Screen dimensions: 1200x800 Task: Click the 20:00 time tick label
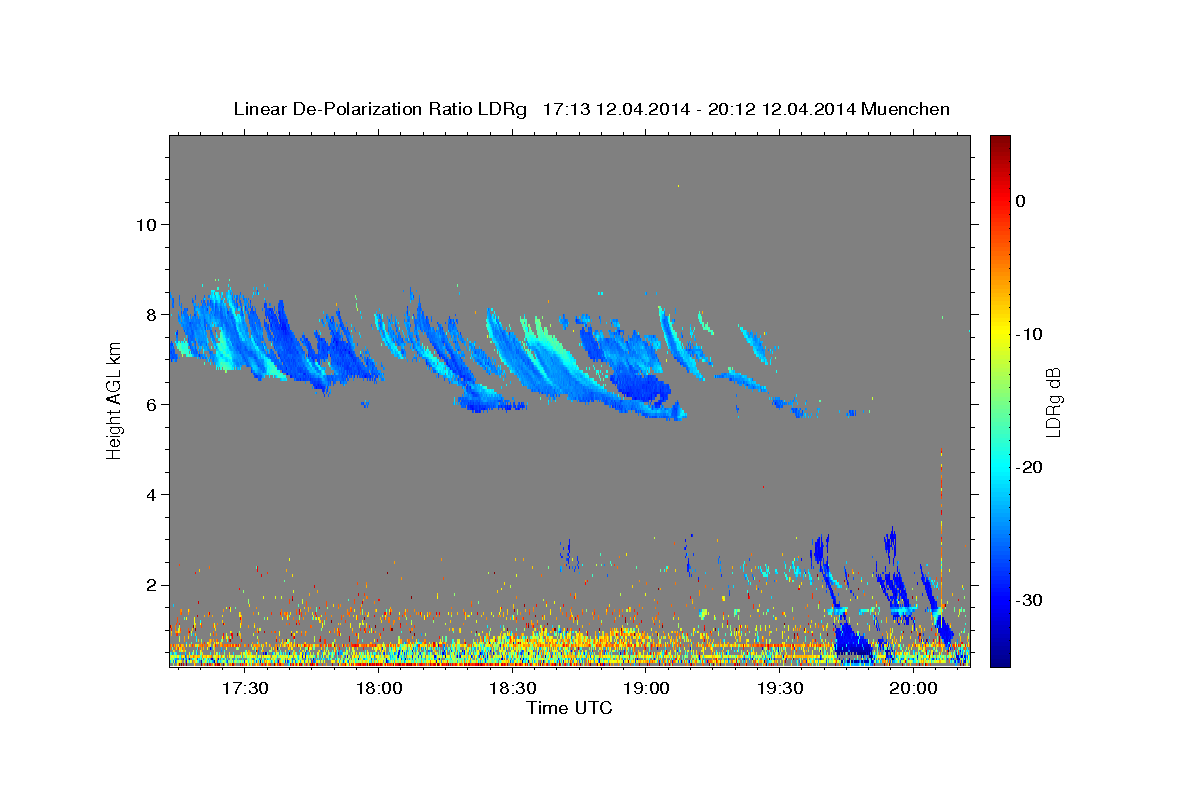pyautogui.click(x=914, y=688)
